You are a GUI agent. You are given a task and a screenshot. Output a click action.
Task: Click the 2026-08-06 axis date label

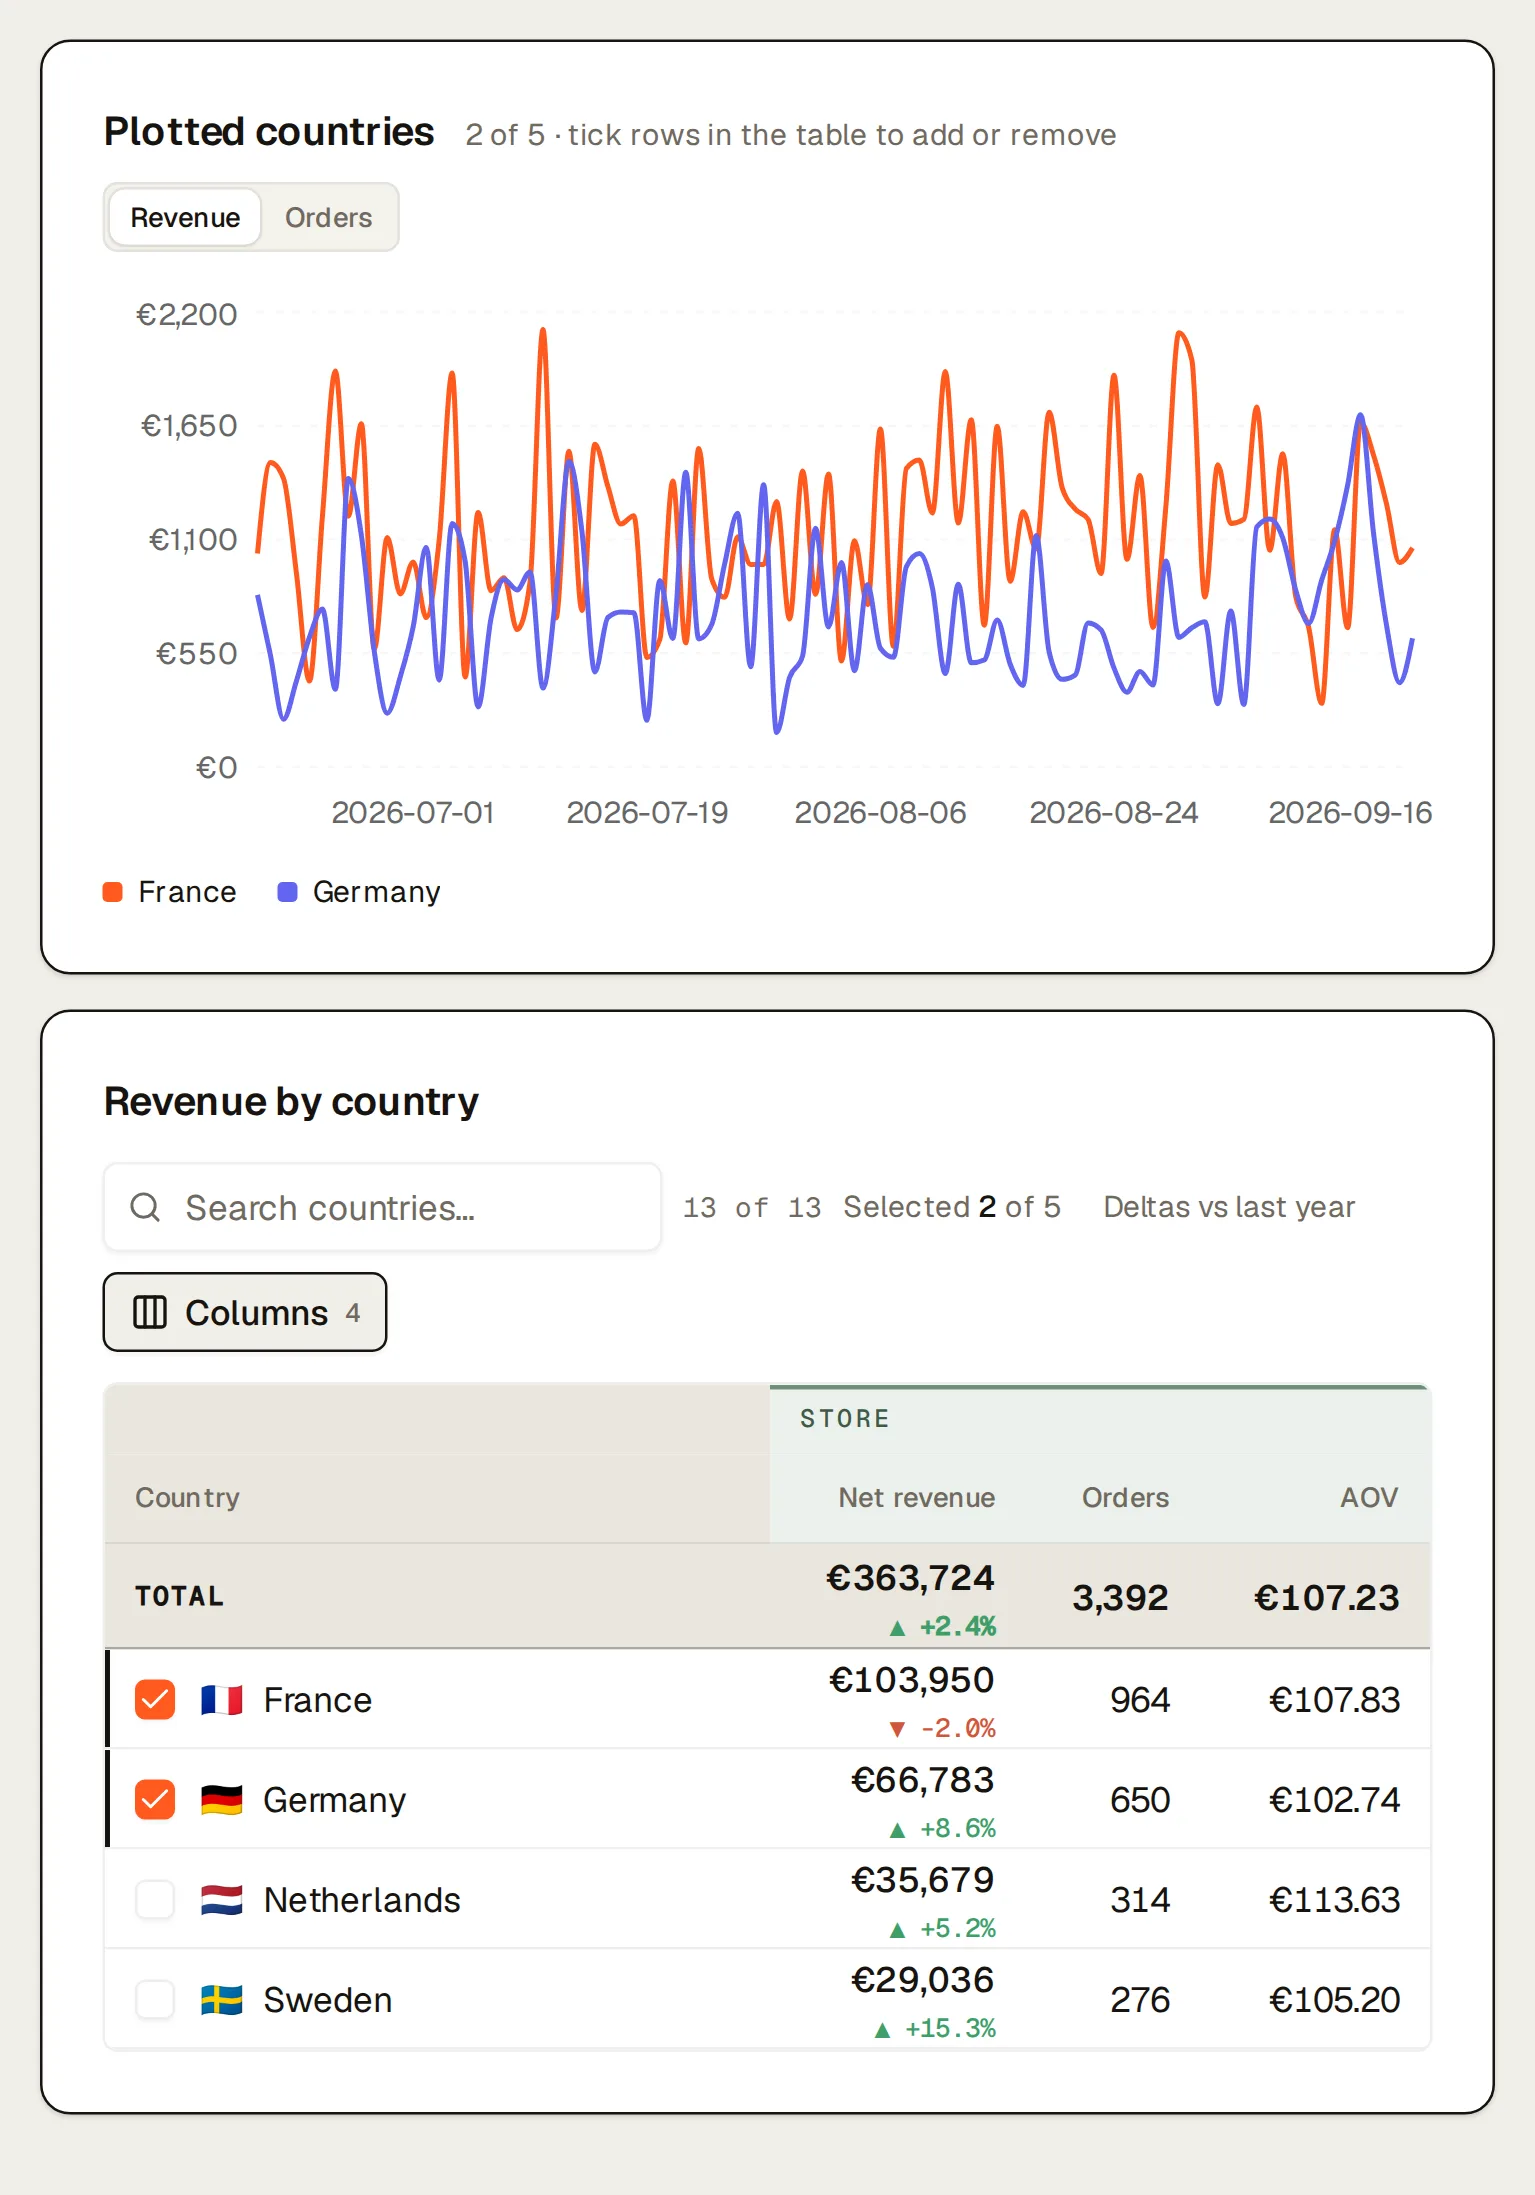click(x=880, y=812)
